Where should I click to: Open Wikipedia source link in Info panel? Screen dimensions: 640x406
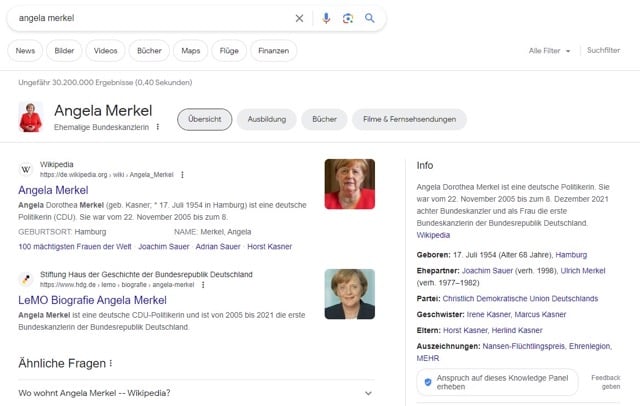pyautogui.click(x=433, y=235)
